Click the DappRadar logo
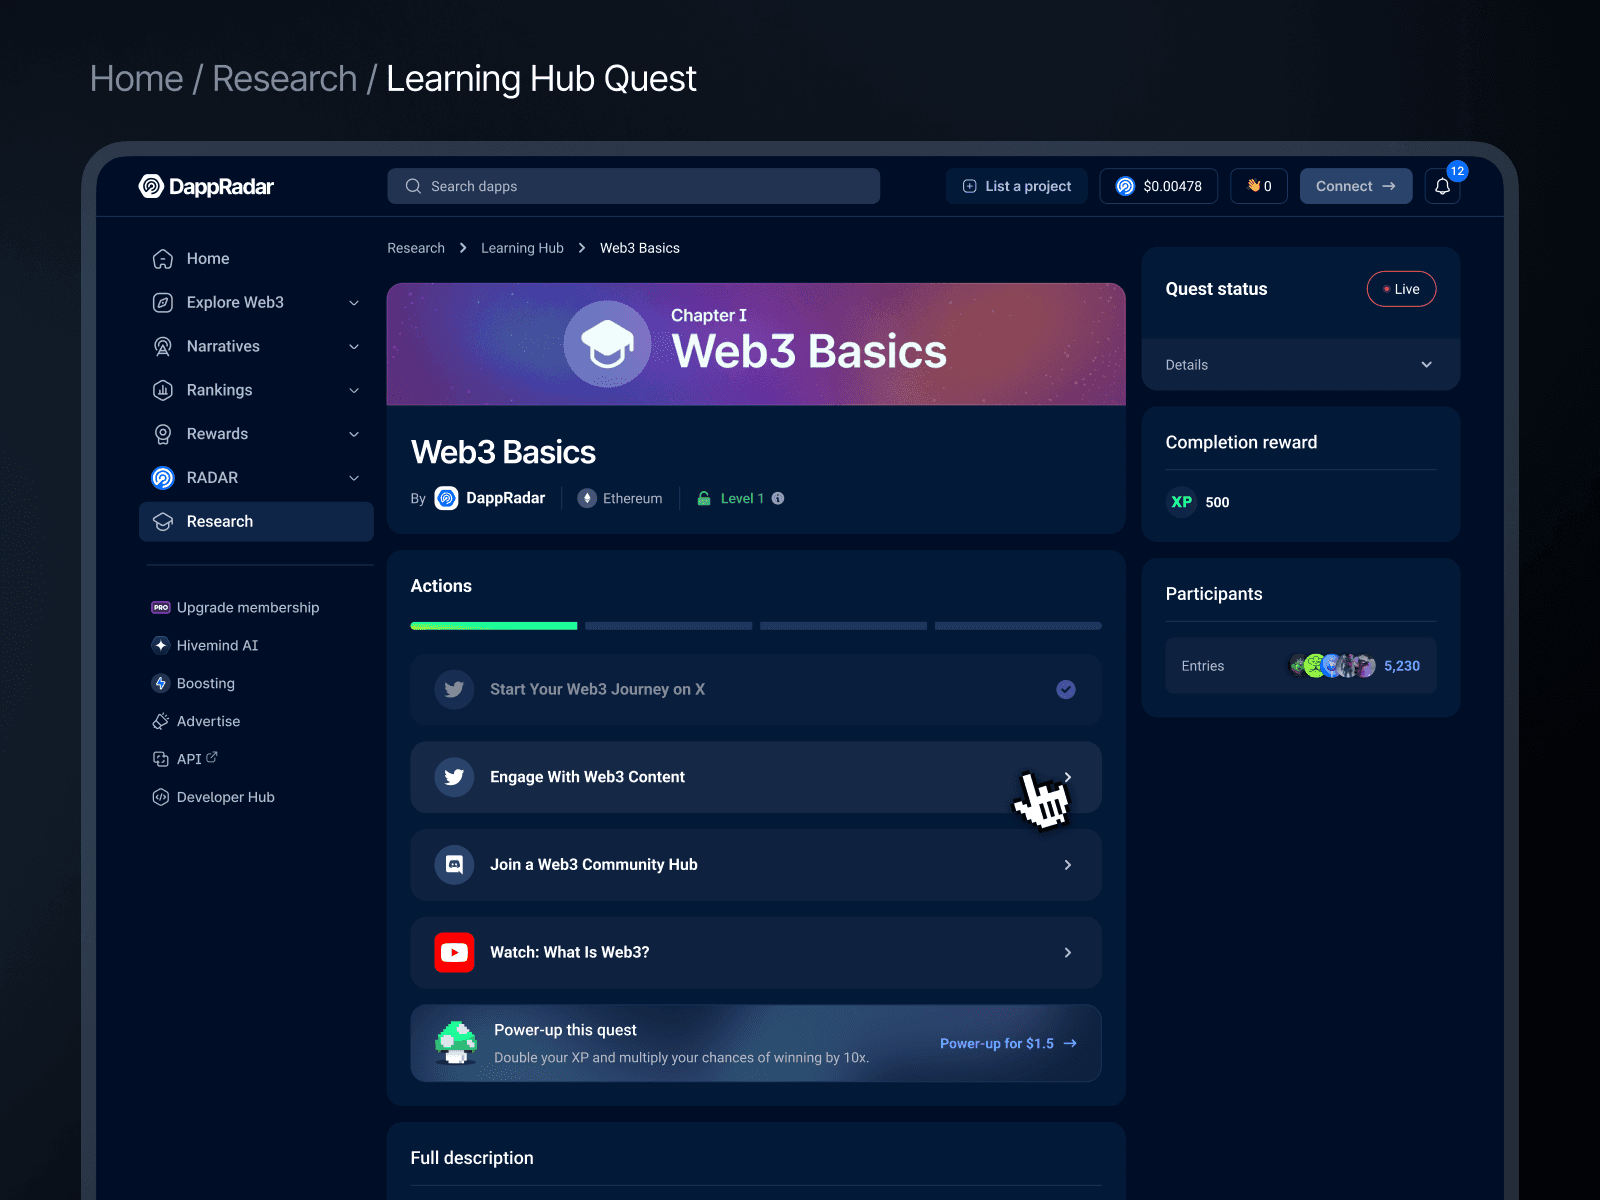Viewport: 1600px width, 1200px height. [x=206, y=186]
